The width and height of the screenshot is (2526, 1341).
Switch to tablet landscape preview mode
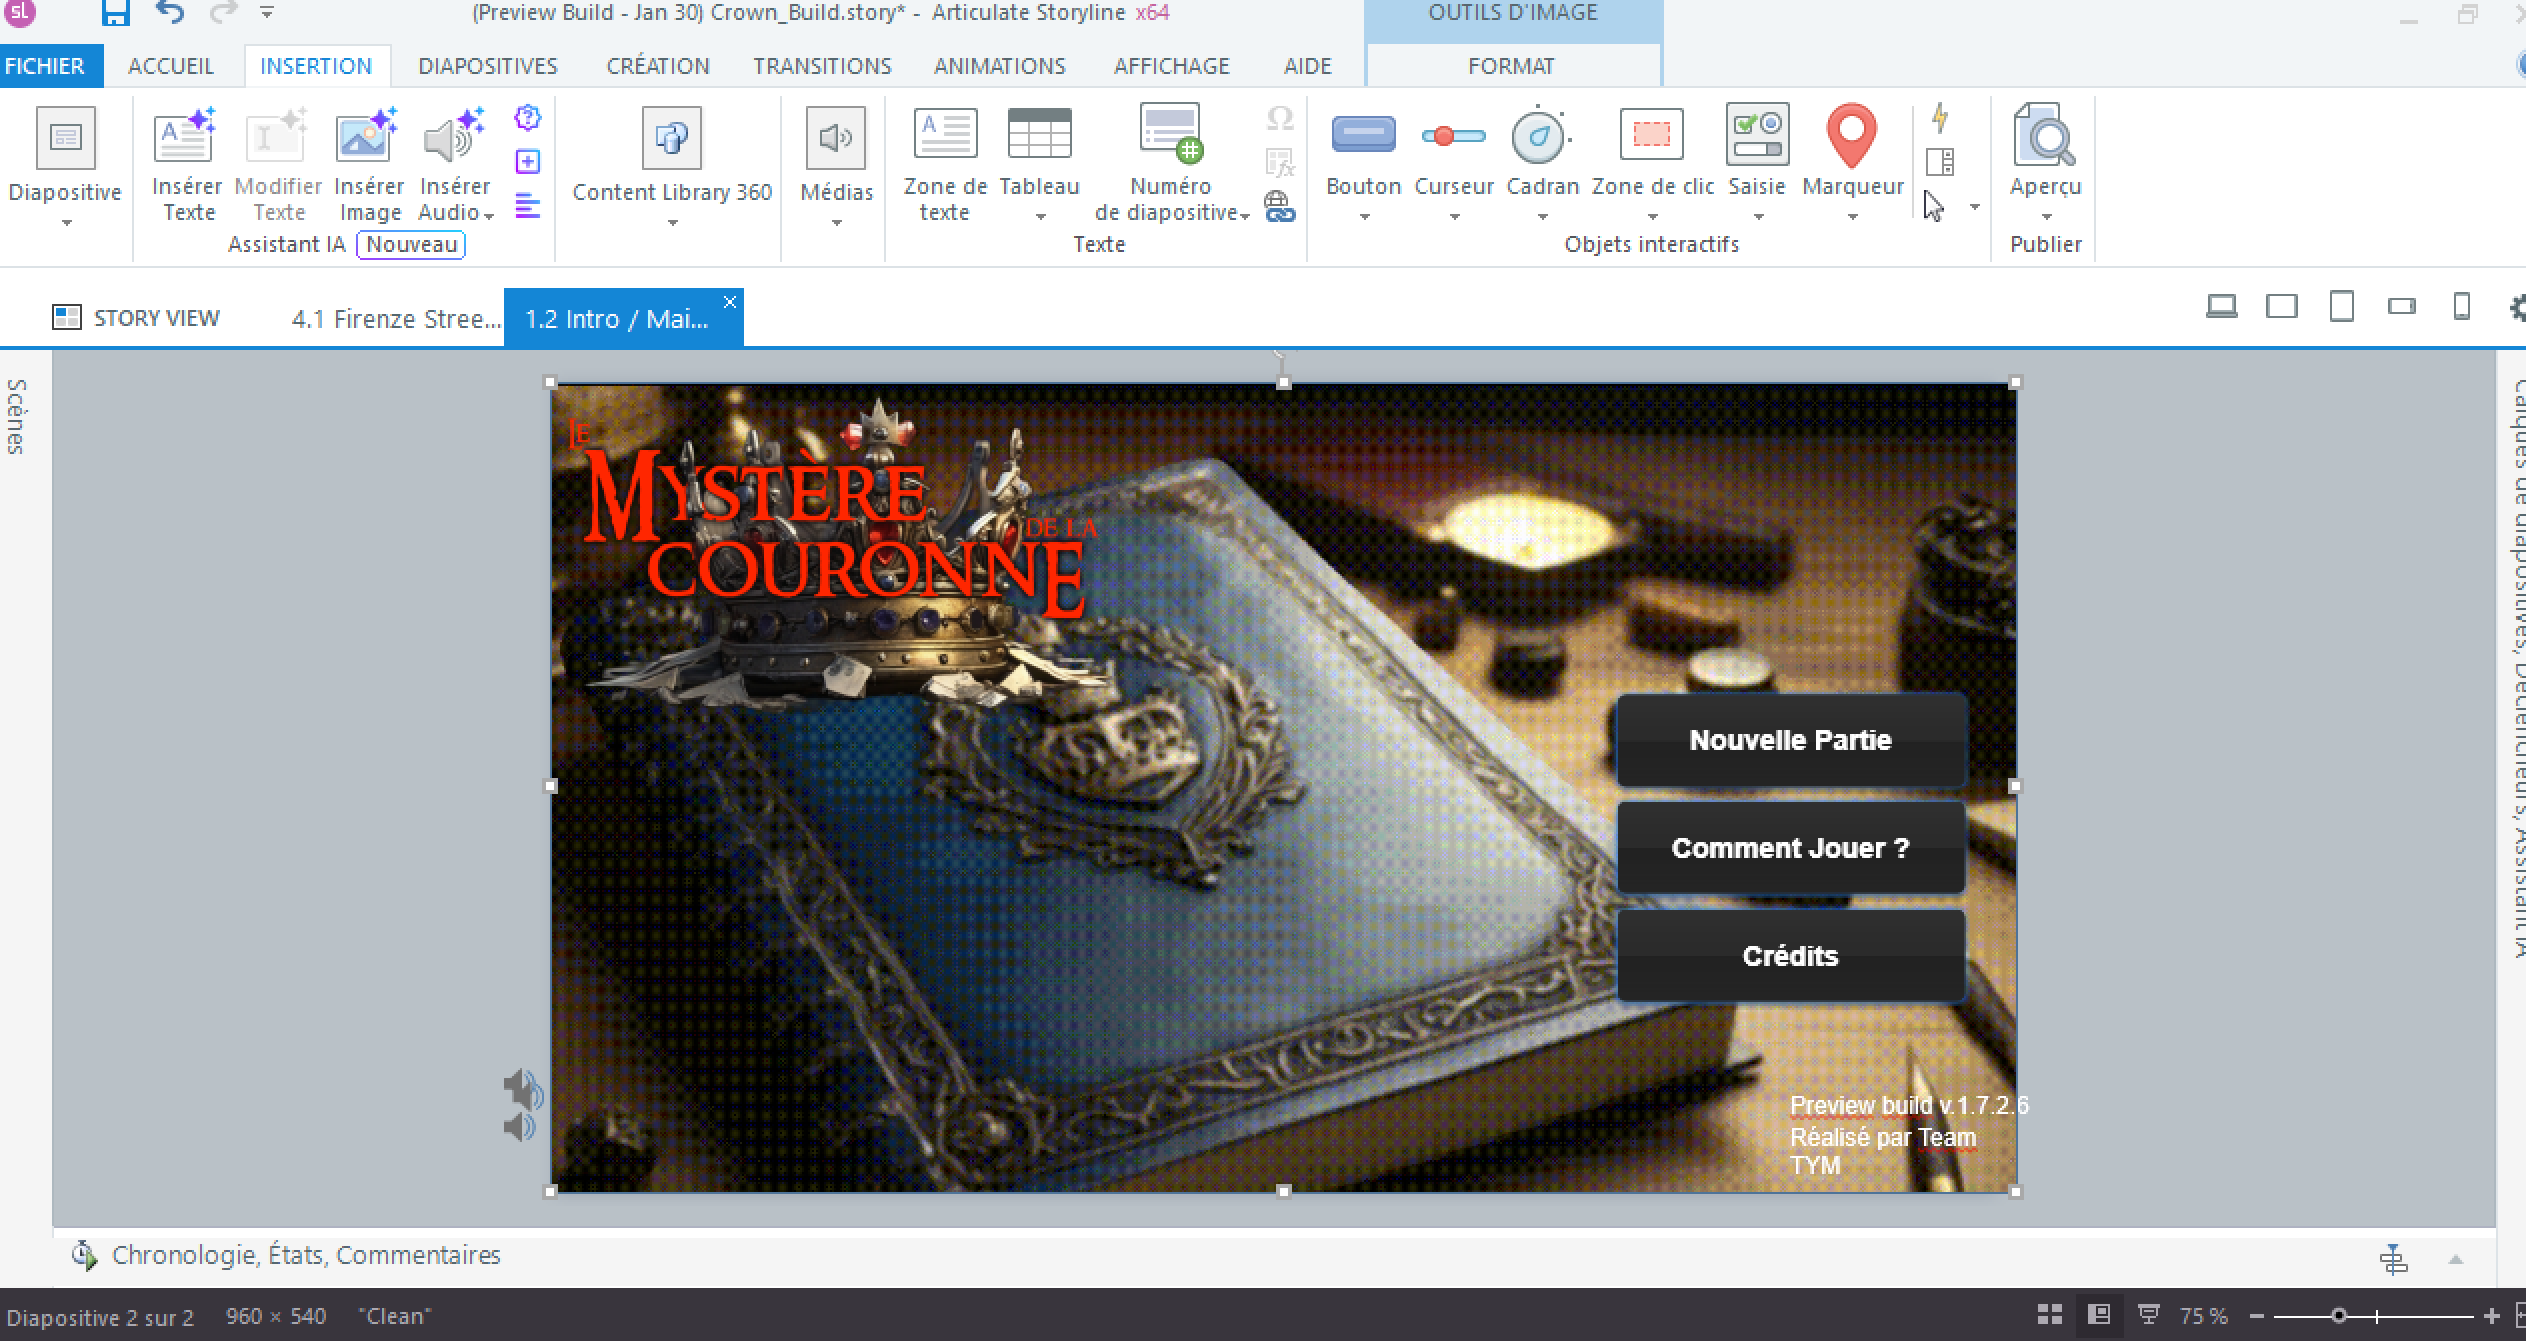point(2281,306)
